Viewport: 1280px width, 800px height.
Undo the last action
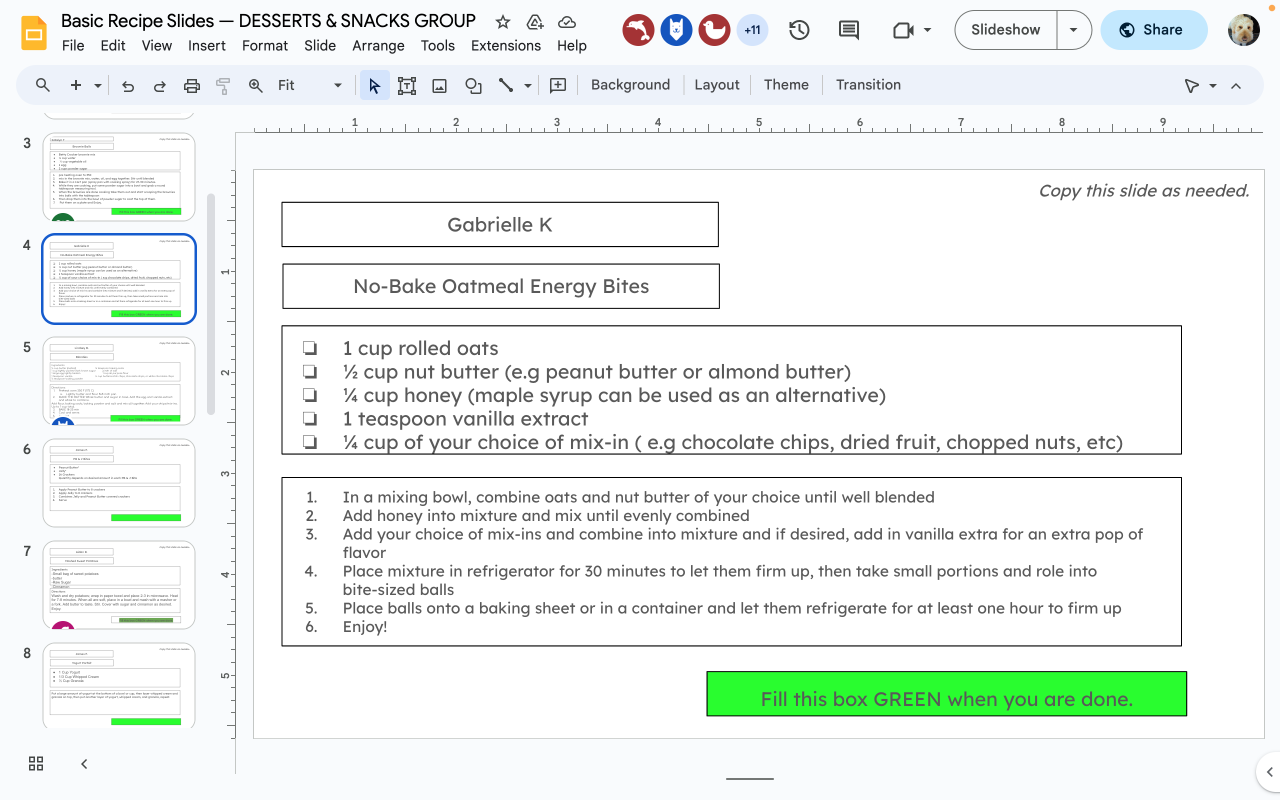(x=128, y=85)
